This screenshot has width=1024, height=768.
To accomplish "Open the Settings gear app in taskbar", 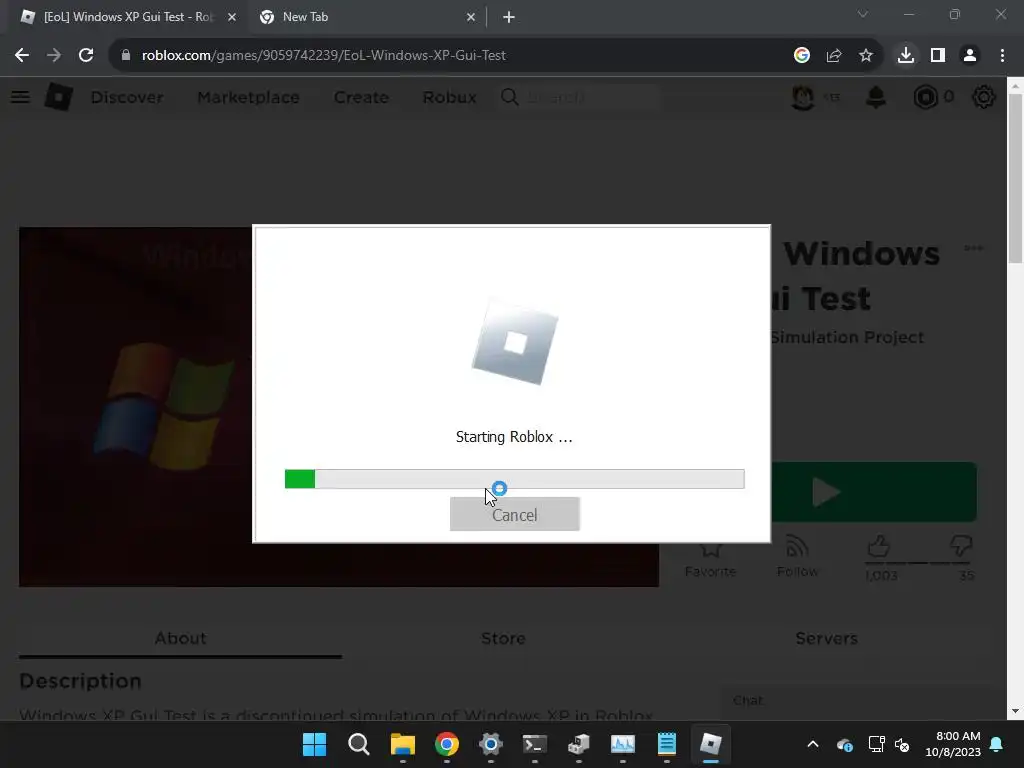I will (490, 744).
